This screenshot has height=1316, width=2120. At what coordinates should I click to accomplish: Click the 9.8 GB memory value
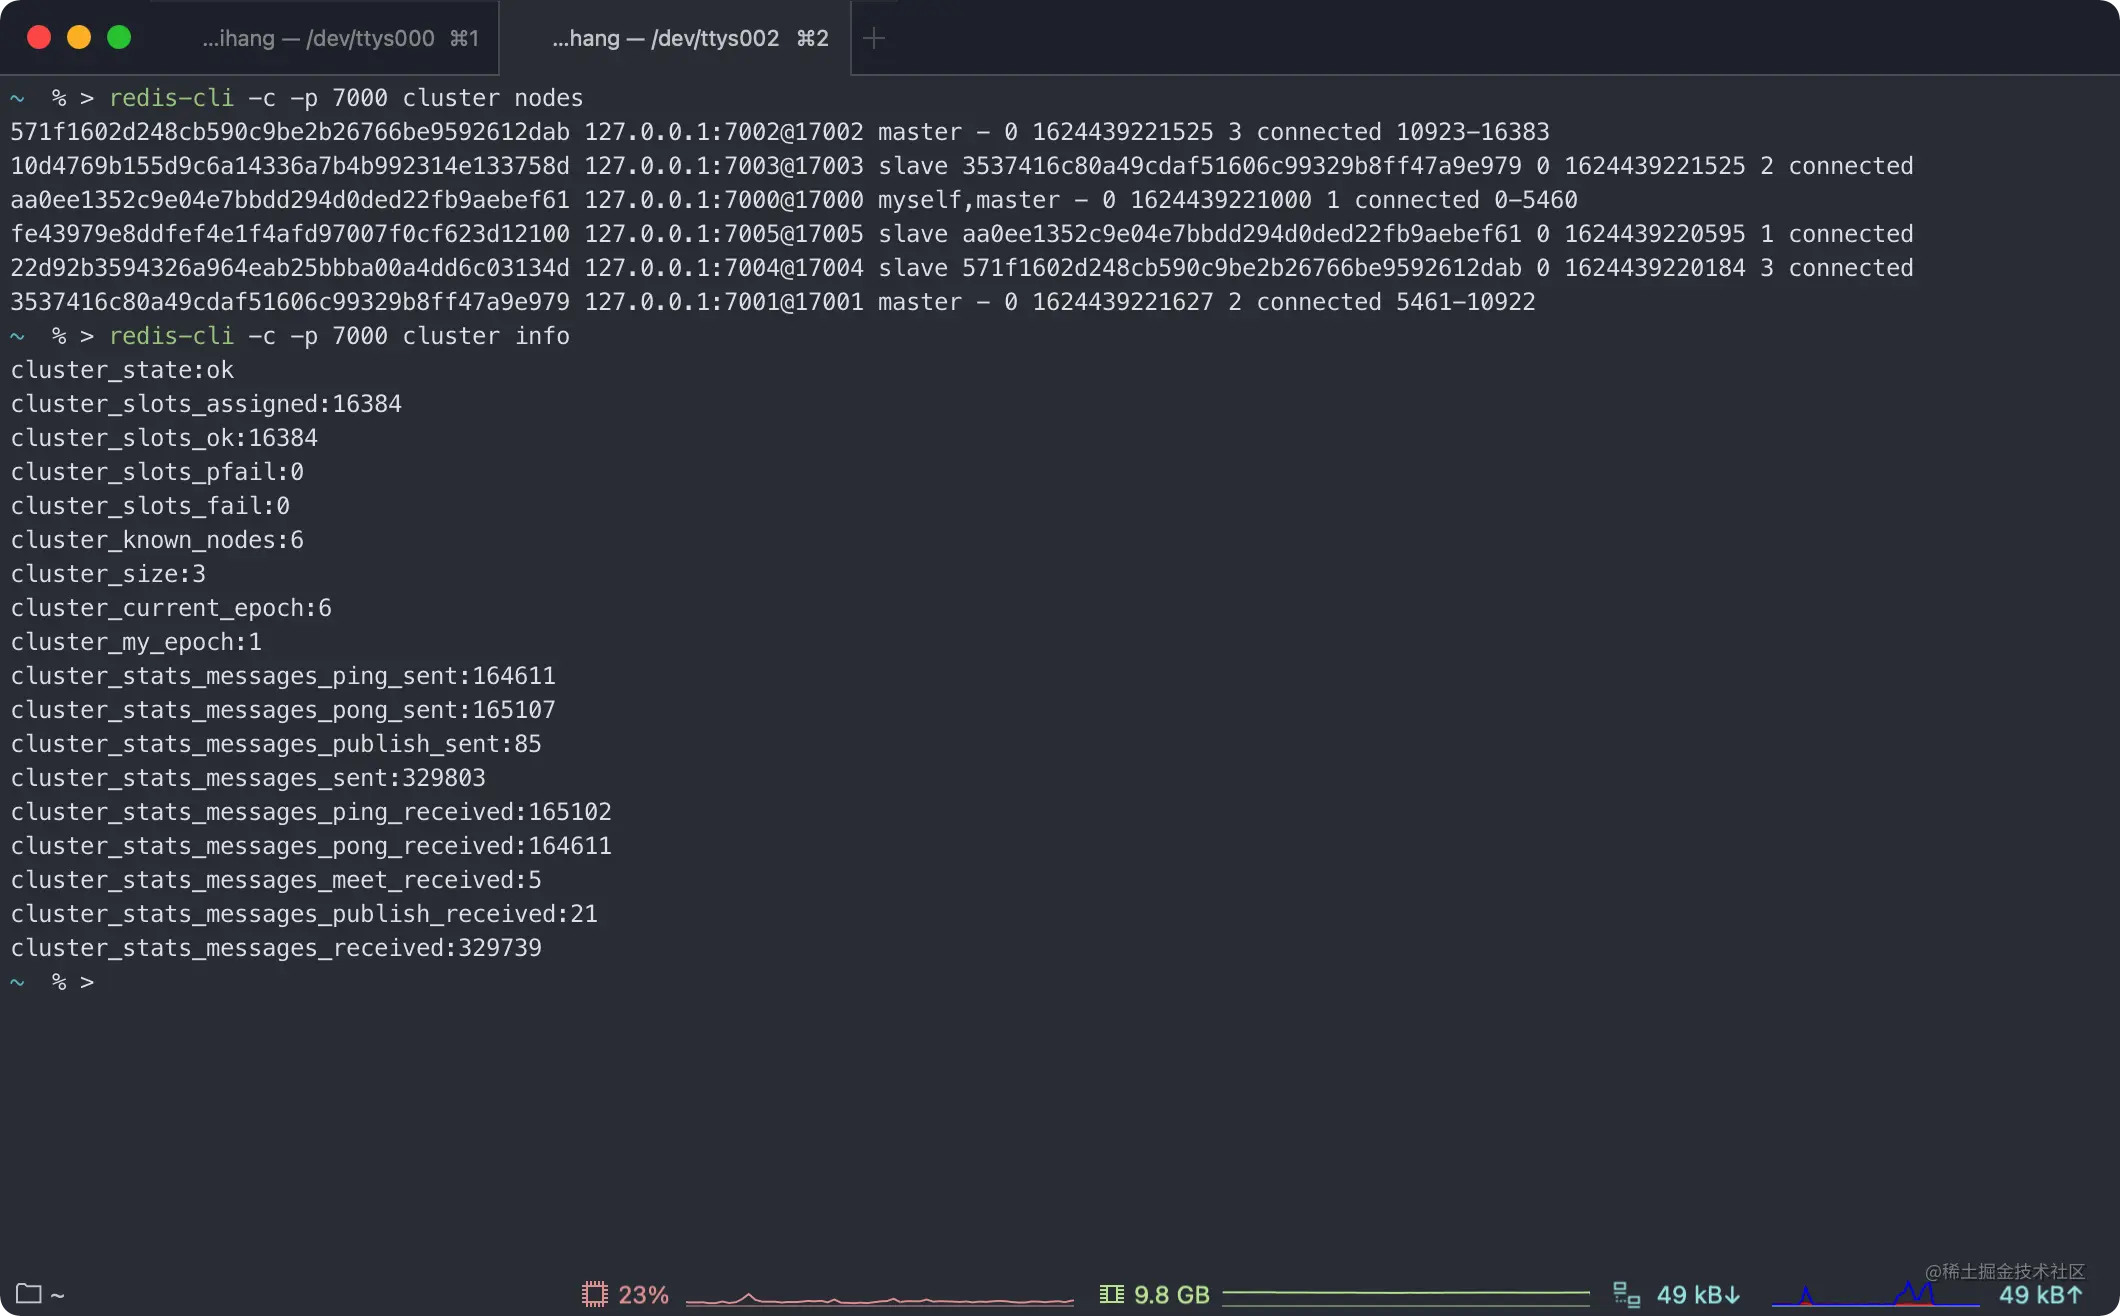[x=1171, y=1295]
